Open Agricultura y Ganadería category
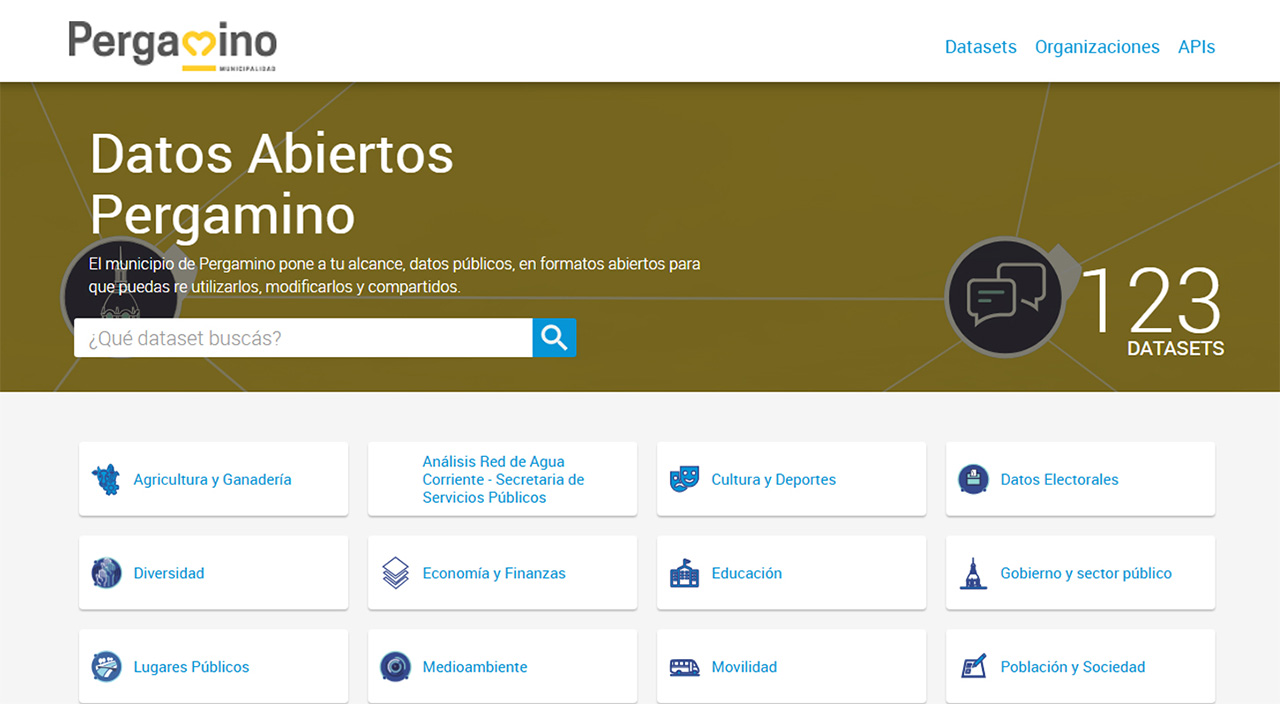Image resolution: width=1280 pixels, height=704 pixels. [x=212, y=480]
